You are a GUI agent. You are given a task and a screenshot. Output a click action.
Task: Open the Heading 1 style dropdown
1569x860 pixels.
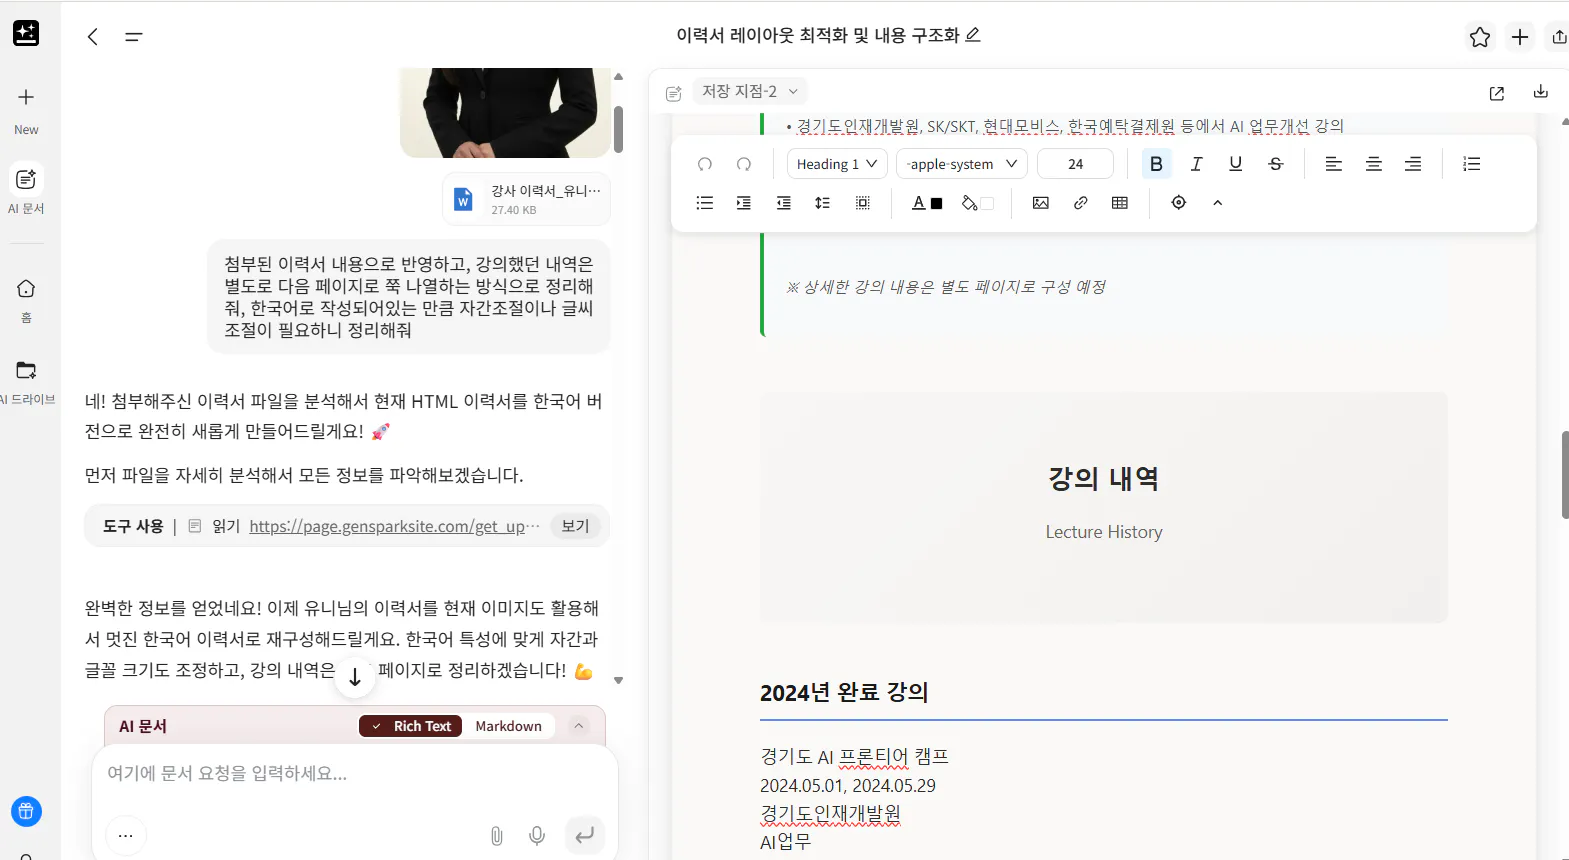pos(837,164)
